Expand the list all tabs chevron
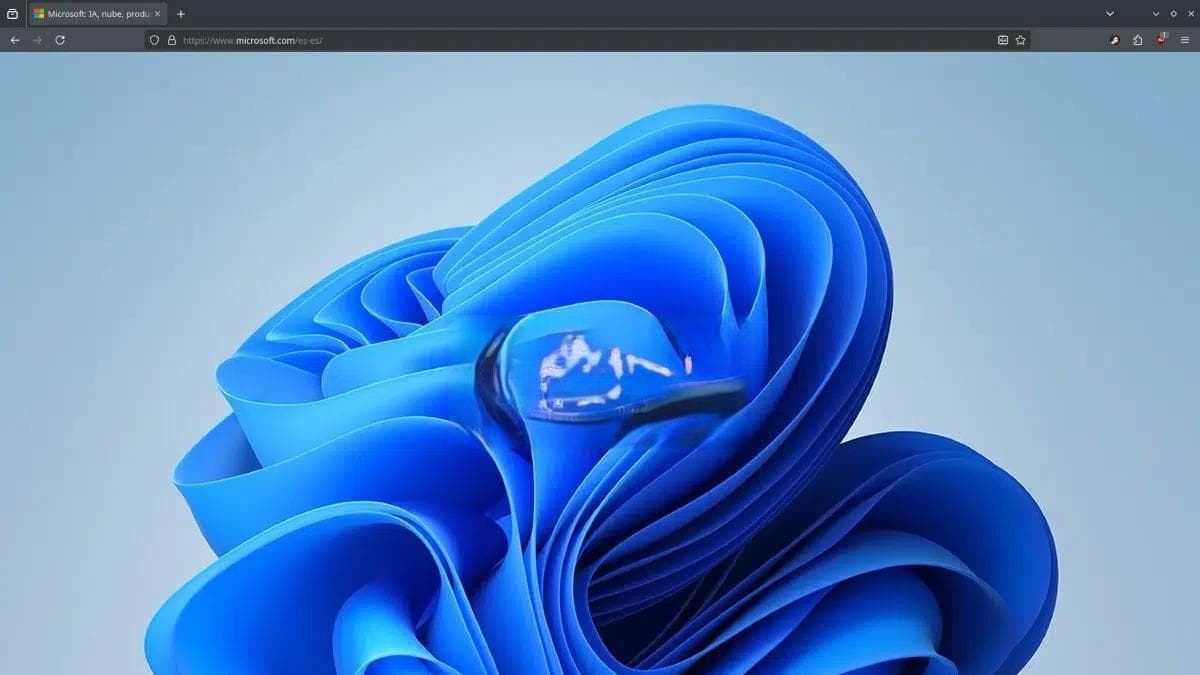This screenshot has width=1200, height=675. [x=1110, y=14]
